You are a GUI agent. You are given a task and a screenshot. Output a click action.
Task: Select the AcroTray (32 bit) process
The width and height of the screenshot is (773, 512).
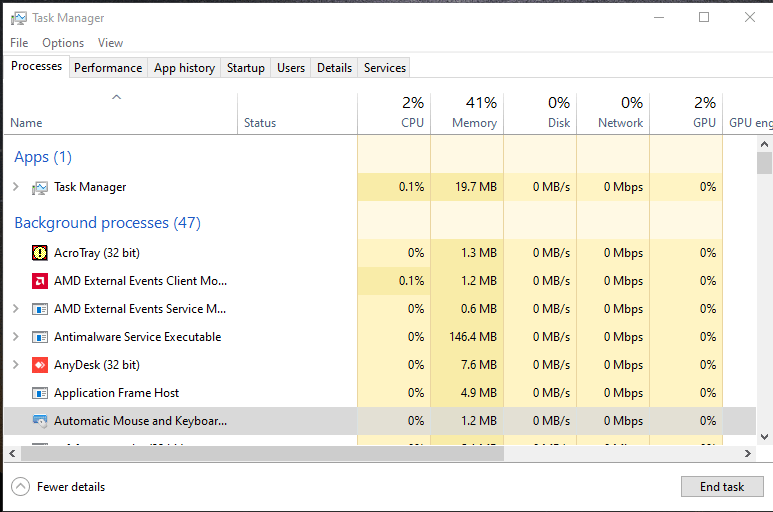(x=97, y=253)
